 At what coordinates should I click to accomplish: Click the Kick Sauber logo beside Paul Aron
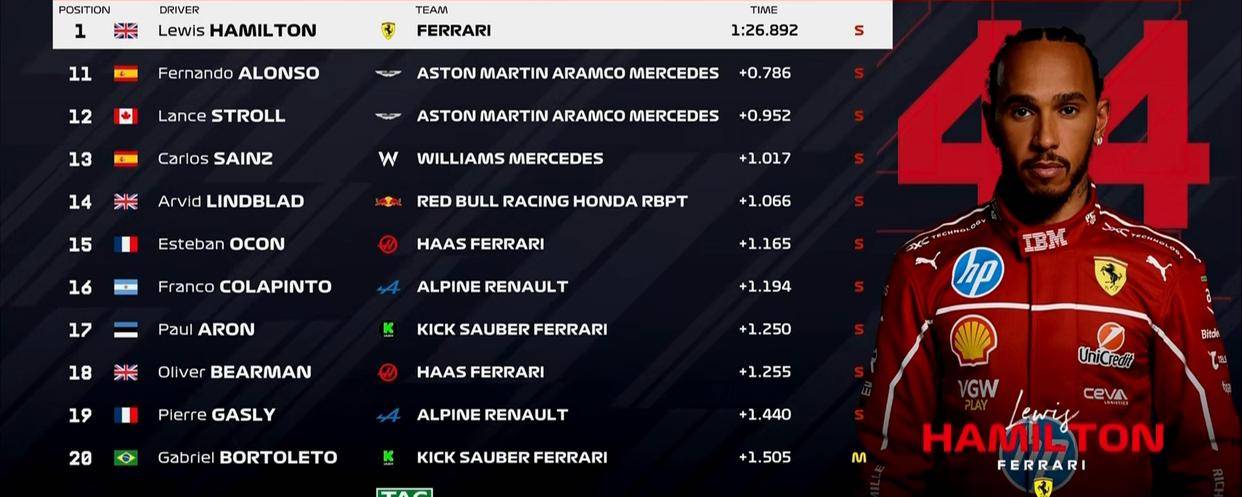(x=388, y=329)
